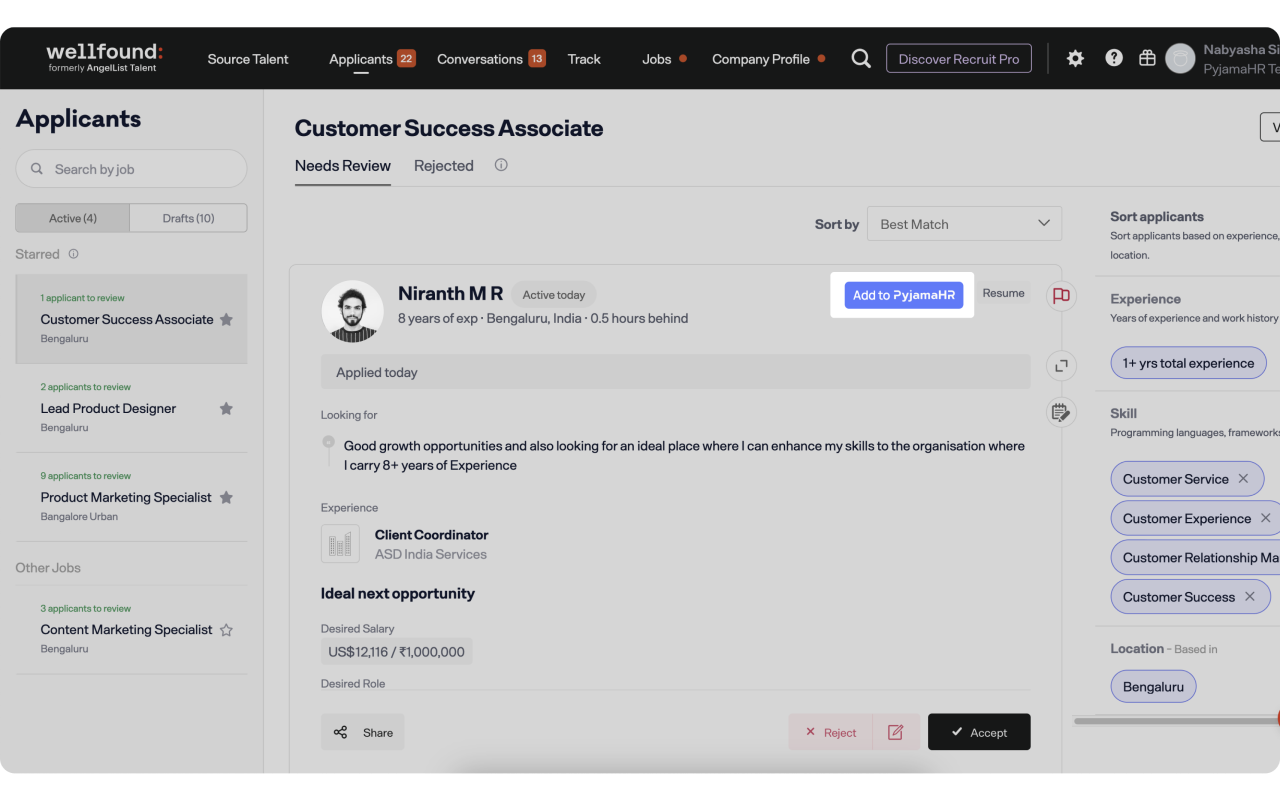Click the reject-with-note pencil icon
1280x800 pixels.
(x=895, y=731)
